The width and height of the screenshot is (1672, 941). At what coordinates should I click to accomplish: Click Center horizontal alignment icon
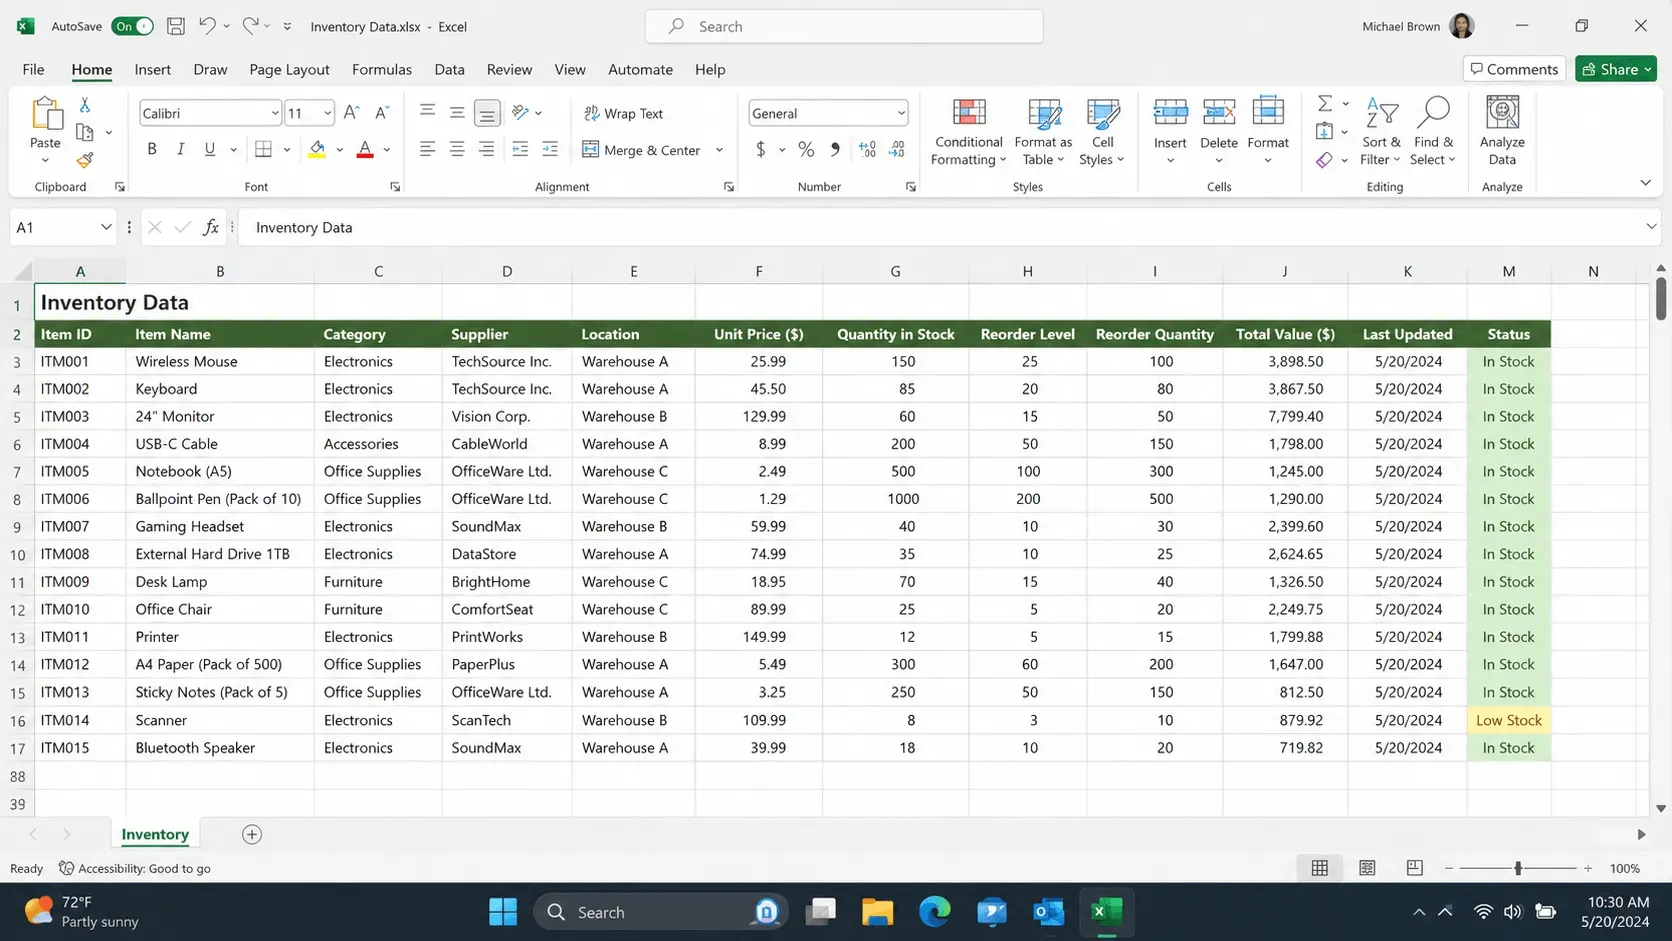457,149
